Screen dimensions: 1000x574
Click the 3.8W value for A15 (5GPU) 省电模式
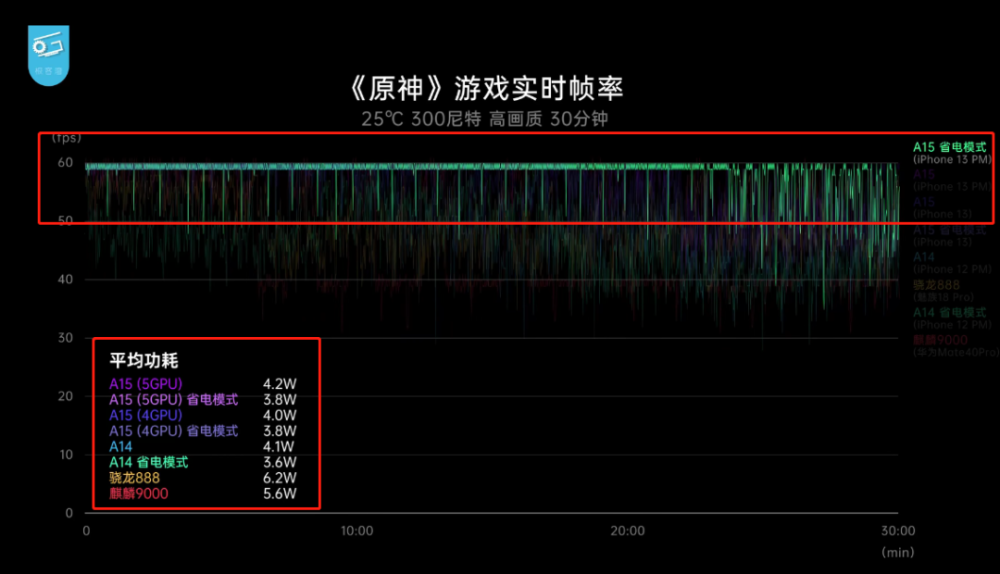pos(280,400)
